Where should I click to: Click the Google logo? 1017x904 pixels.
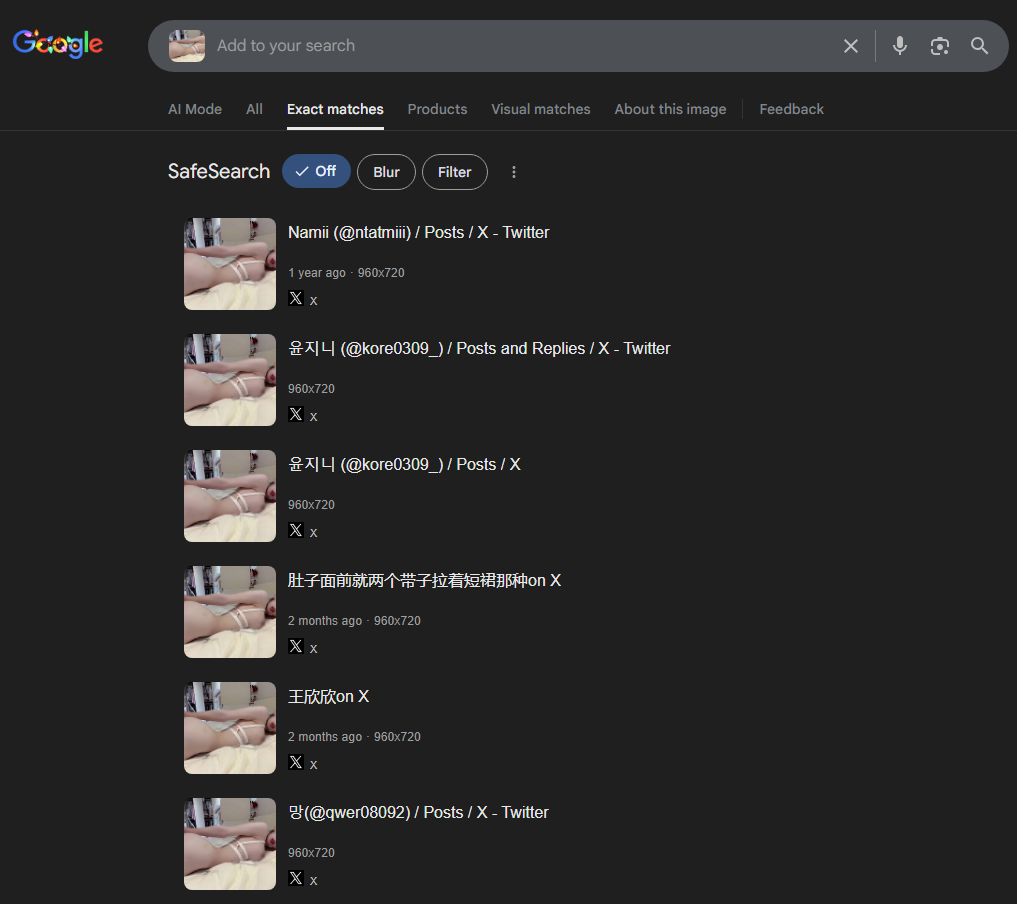pyautogui.click(x=58, y=44)
